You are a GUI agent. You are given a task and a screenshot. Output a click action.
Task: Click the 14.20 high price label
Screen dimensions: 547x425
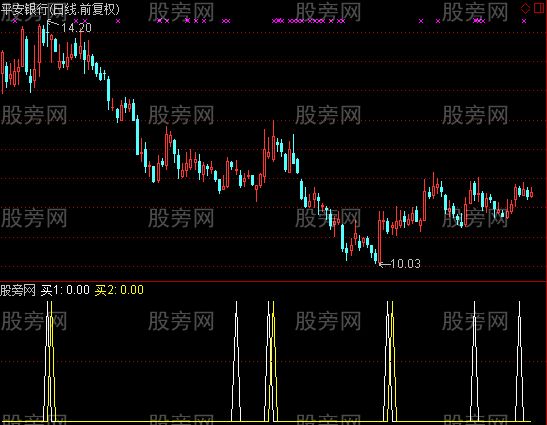pos(76,28)
